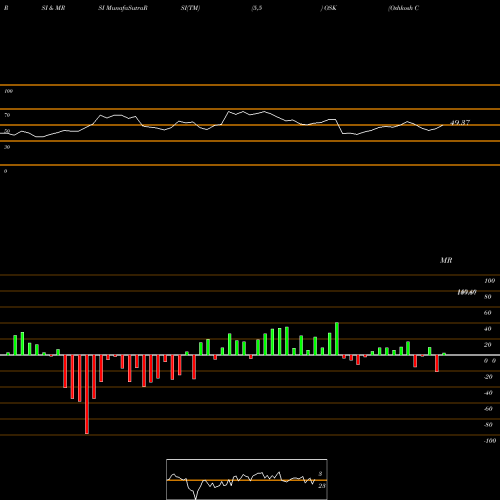Click the -80 label on MR axis
Viewport: 500px width, 500px height.
pos(488,425)
